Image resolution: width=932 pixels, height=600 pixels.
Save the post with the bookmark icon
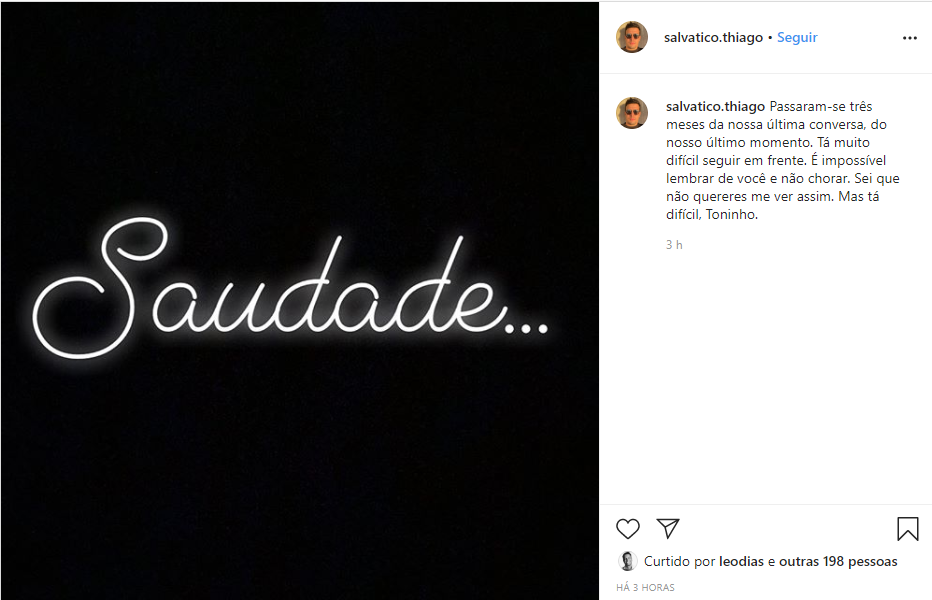tap(908, 529)
